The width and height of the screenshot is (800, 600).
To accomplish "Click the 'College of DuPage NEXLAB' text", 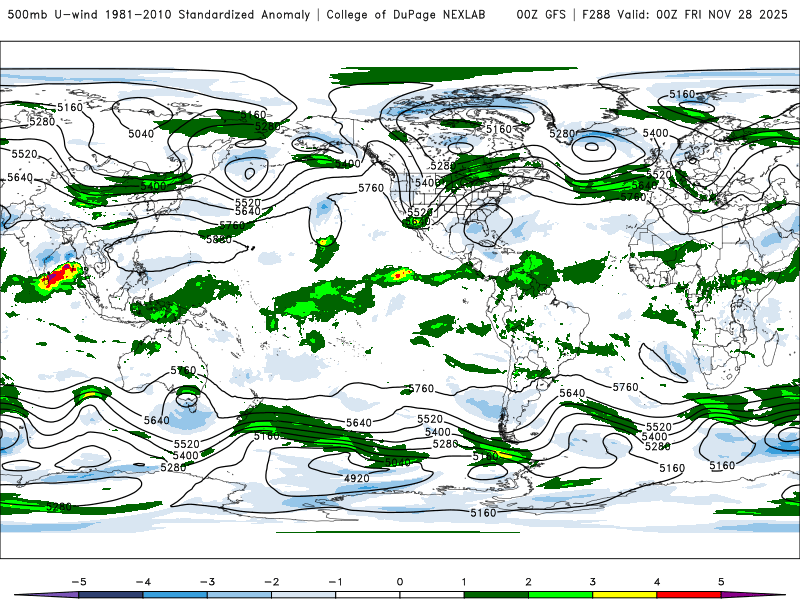I will [406, 14].
